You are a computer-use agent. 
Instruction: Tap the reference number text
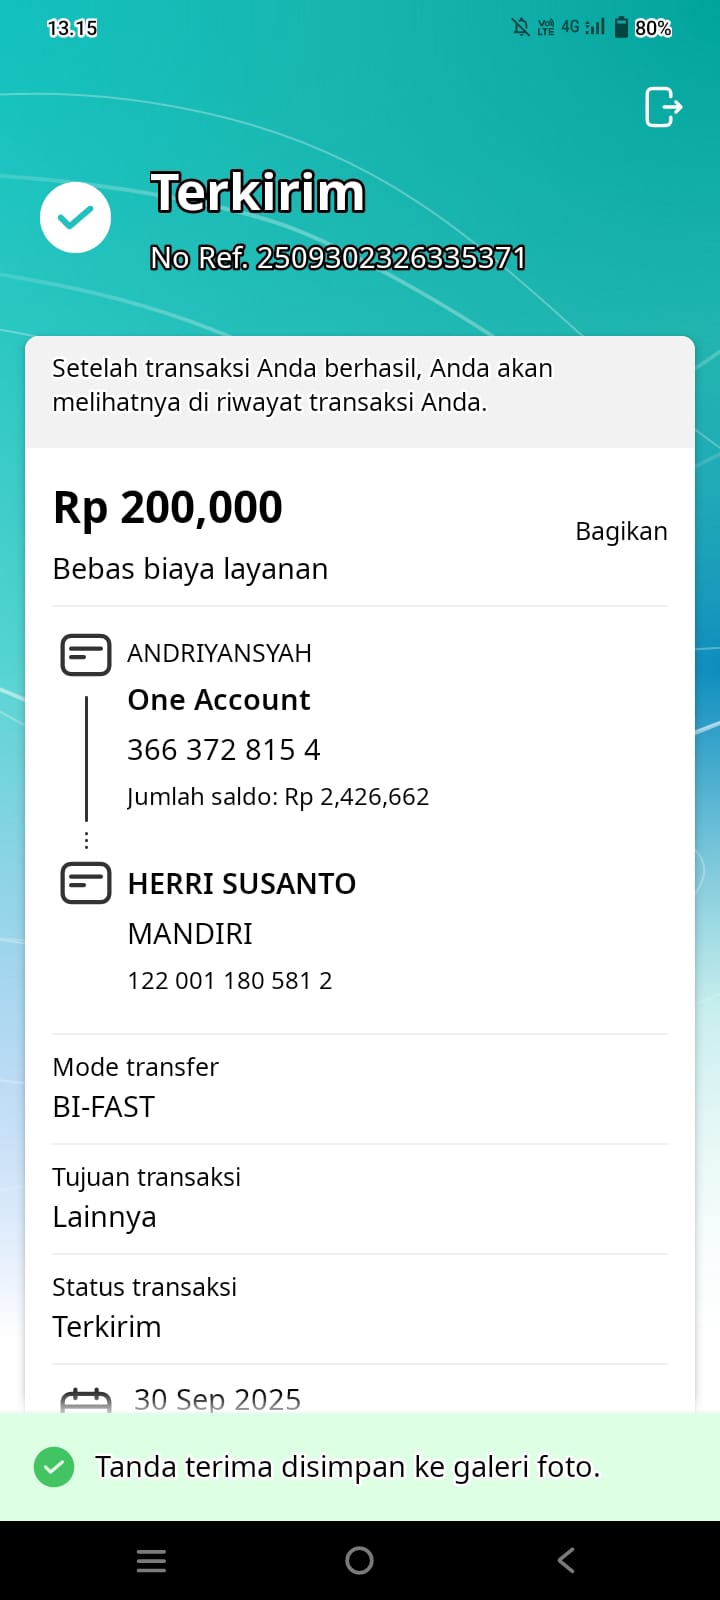click(x=338, y=258)
